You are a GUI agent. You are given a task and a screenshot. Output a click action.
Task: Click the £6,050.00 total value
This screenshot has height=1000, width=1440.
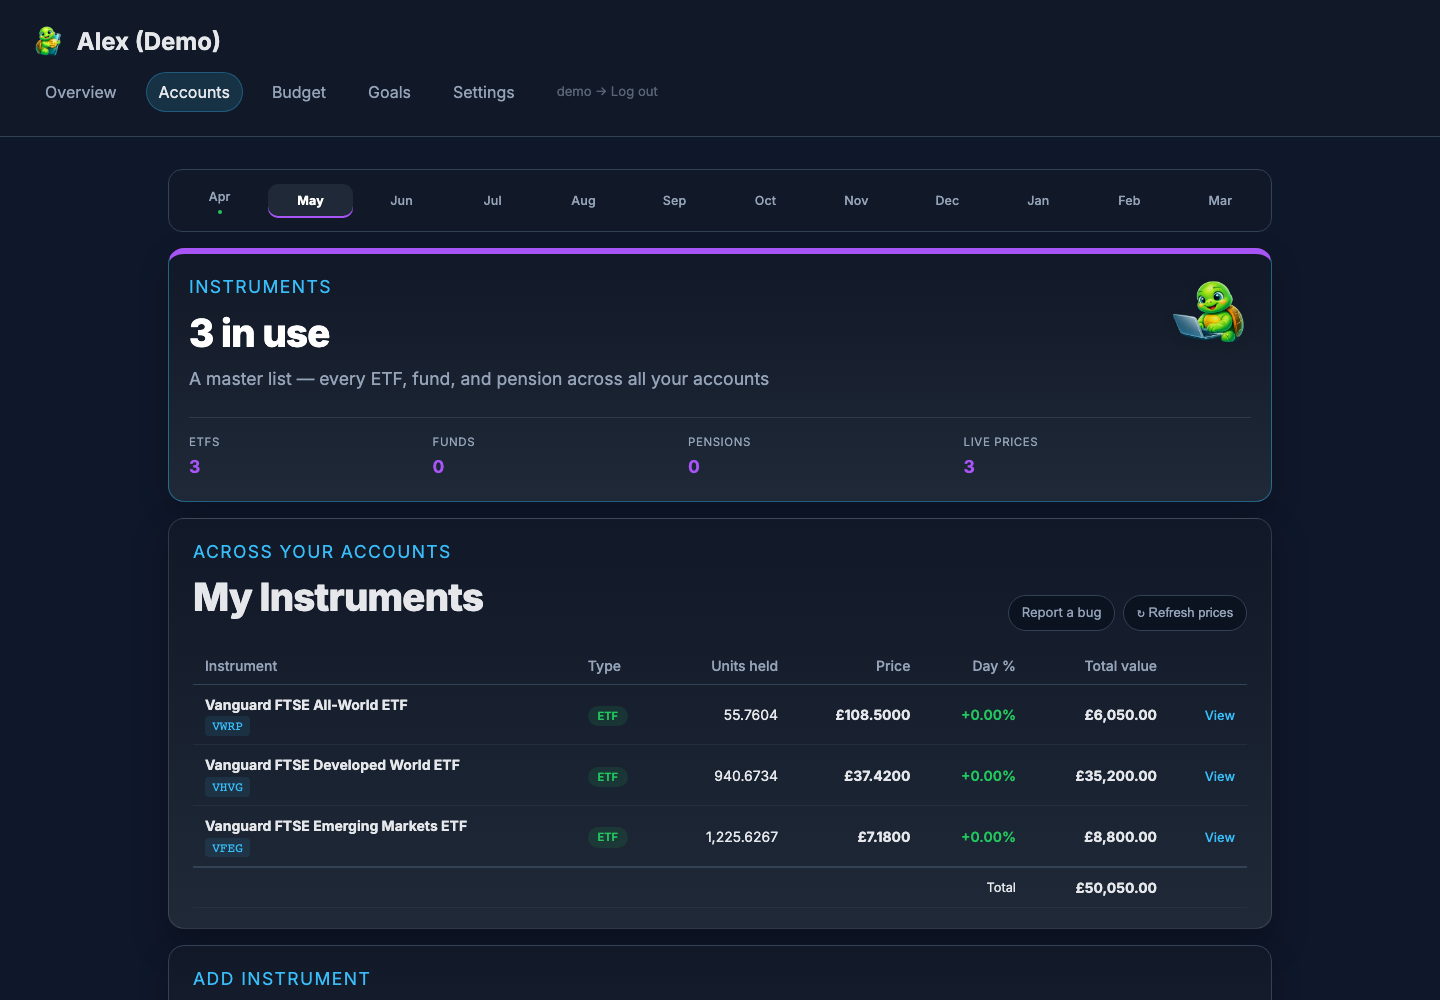click(1120, 715)
